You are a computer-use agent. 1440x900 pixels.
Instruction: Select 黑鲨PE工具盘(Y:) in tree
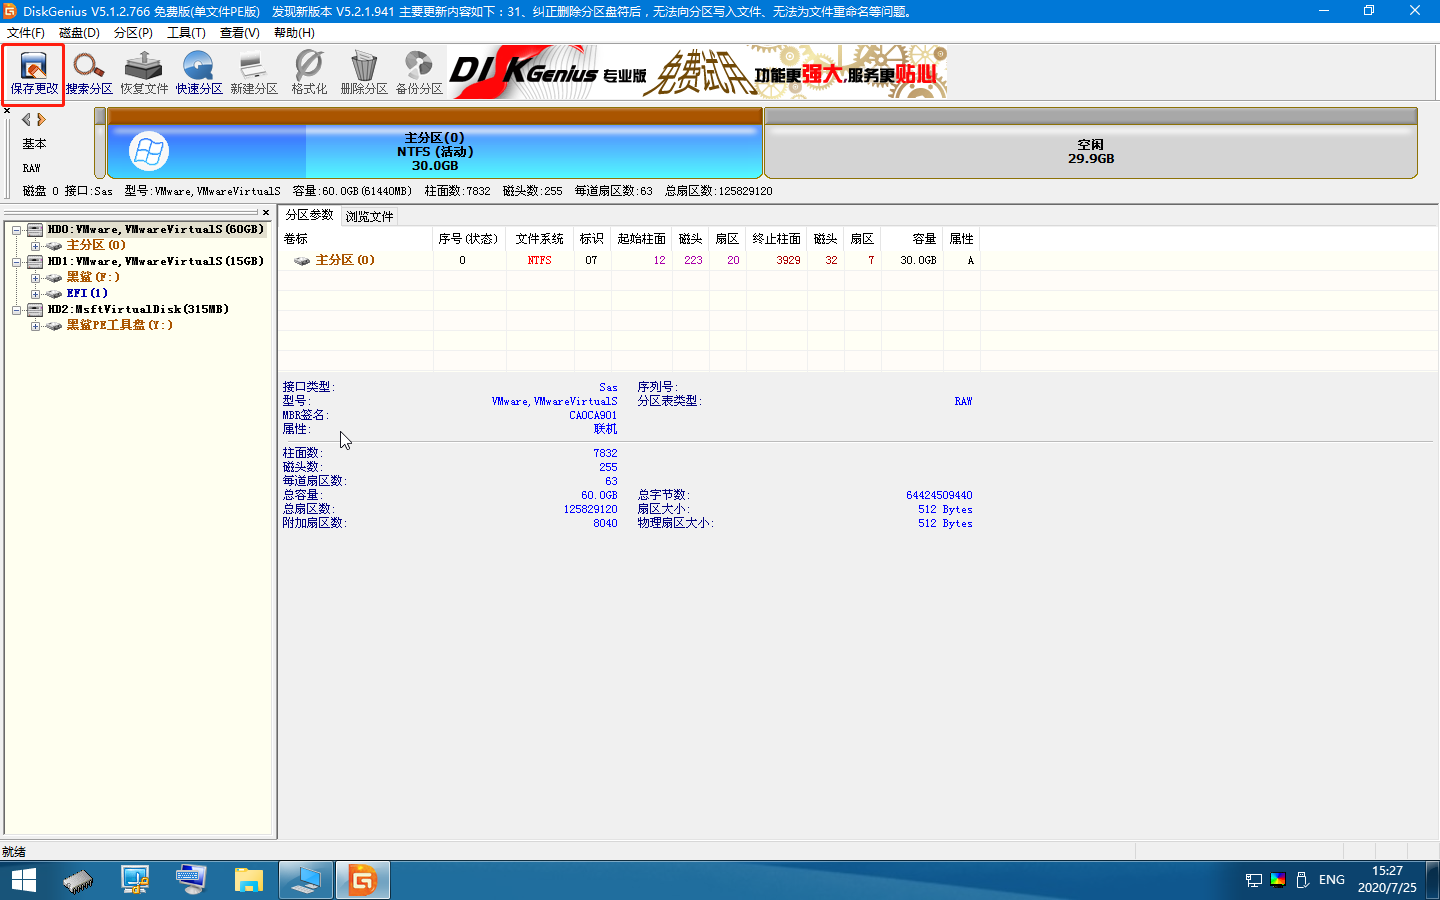tap(119, 325)
